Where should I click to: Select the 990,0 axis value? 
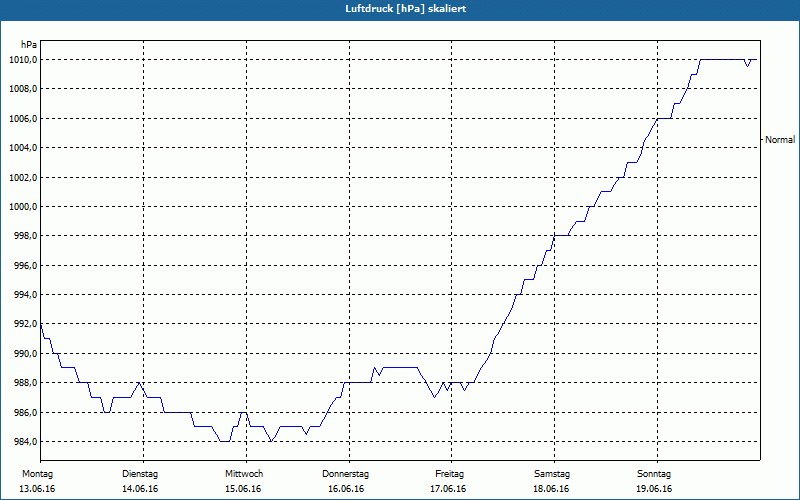pyautogui.click(x=25, y=354)
